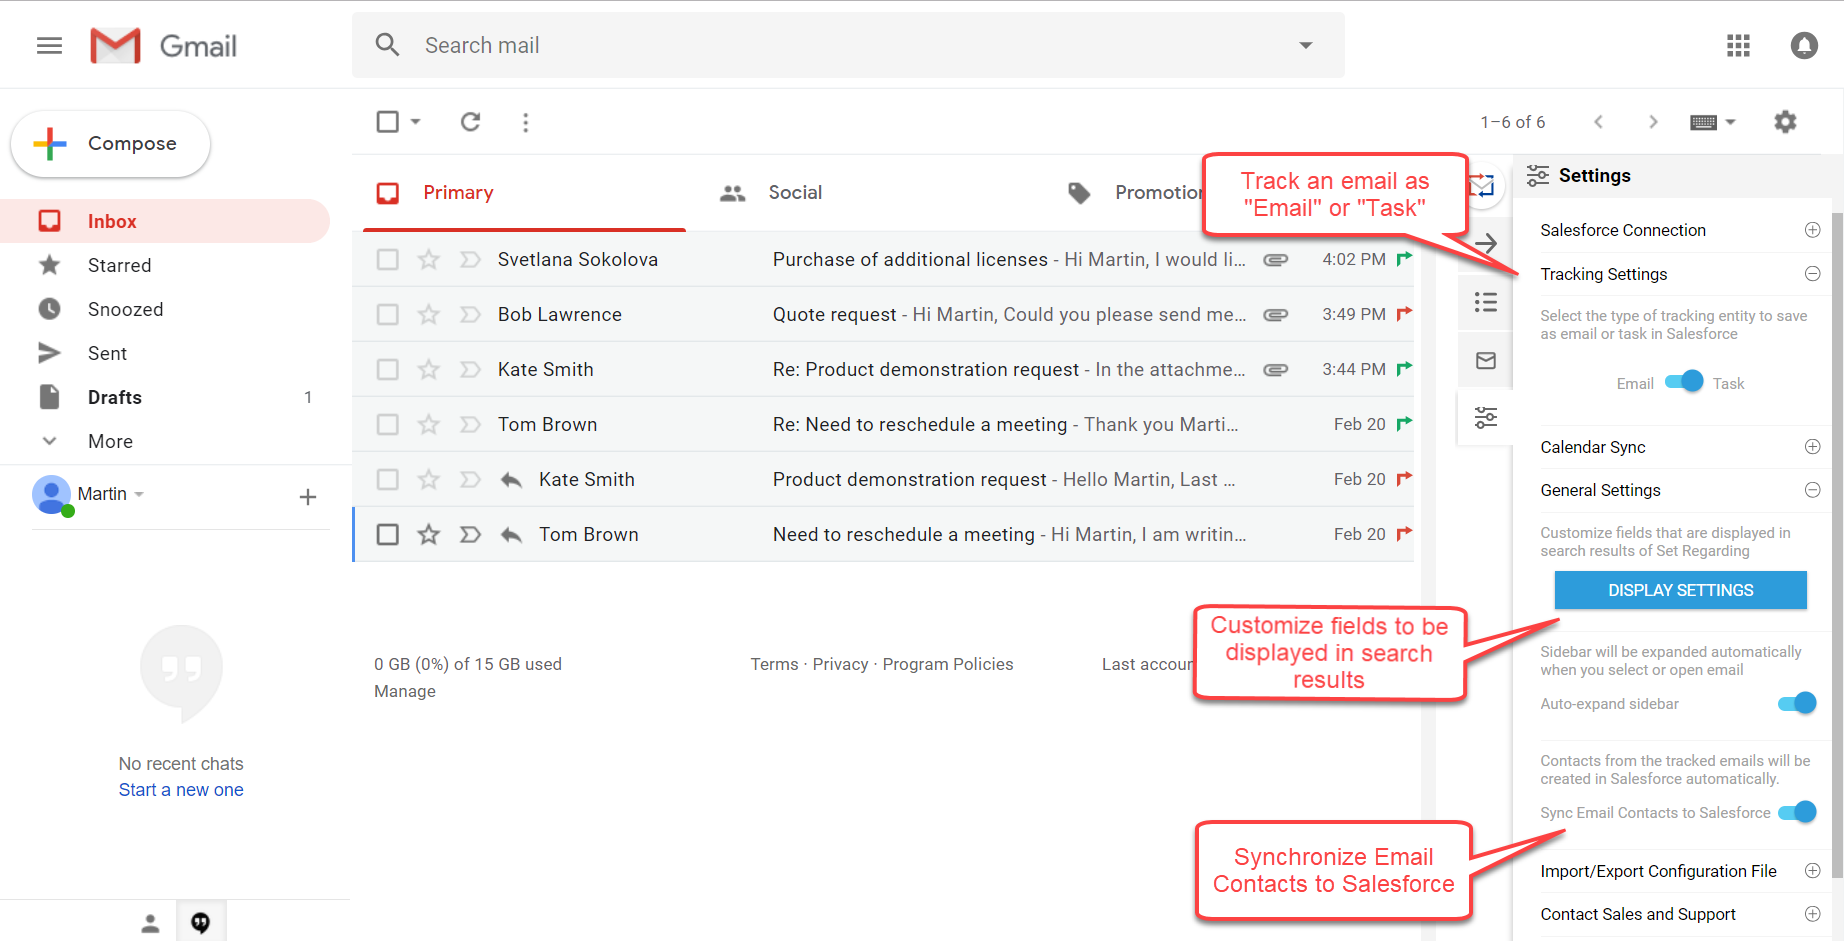Open the Purchase of additional licenses email
Screen dimensions: 1844x941
[883, 260]
